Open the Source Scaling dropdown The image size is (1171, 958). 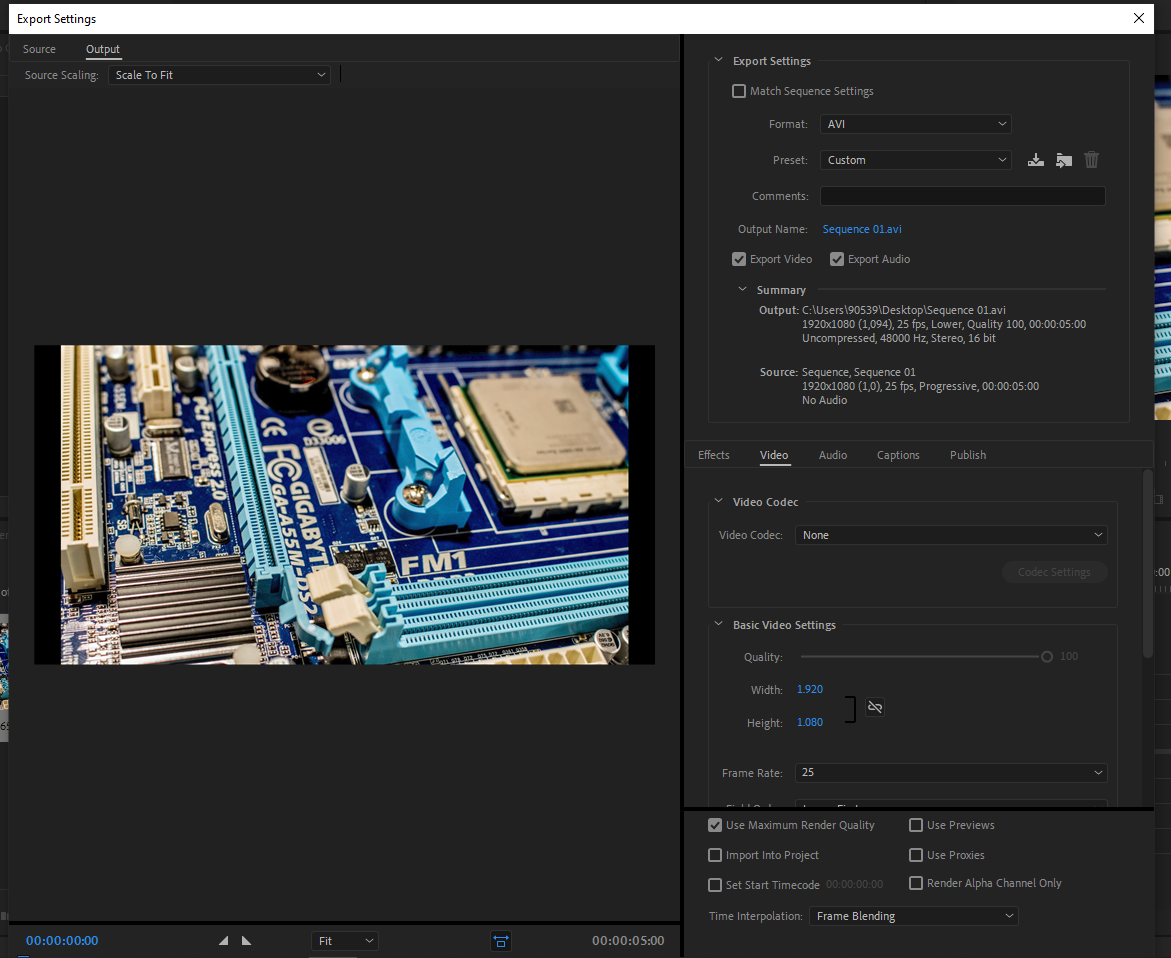click(220, 75)
